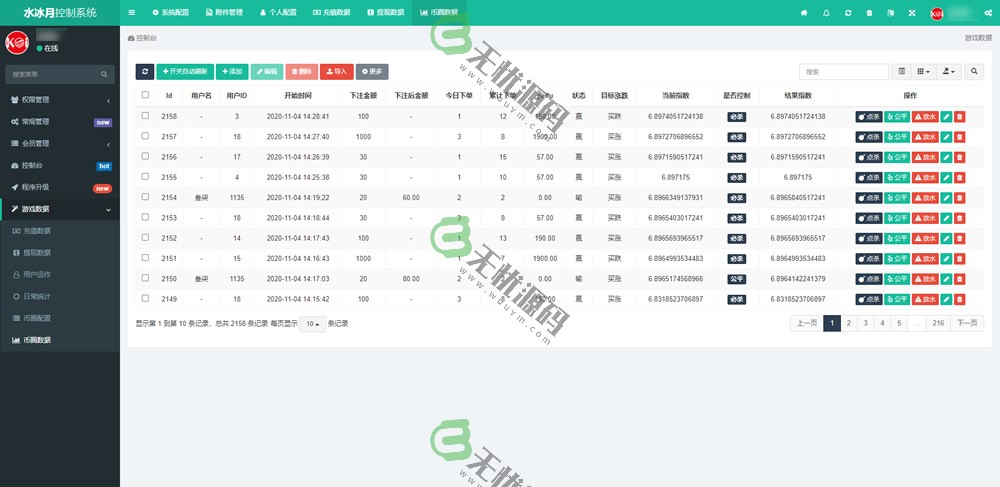Check the box for row Id 2158

pyautogui.click(x=145, y=115)
